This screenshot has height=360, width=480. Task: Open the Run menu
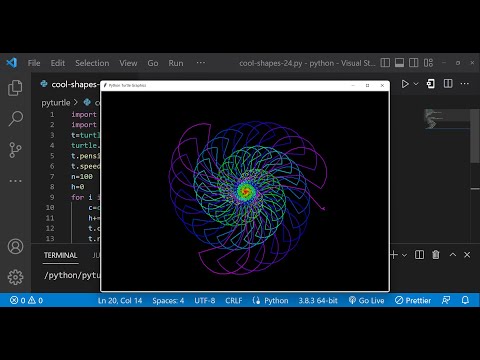[x=176, y=63]
